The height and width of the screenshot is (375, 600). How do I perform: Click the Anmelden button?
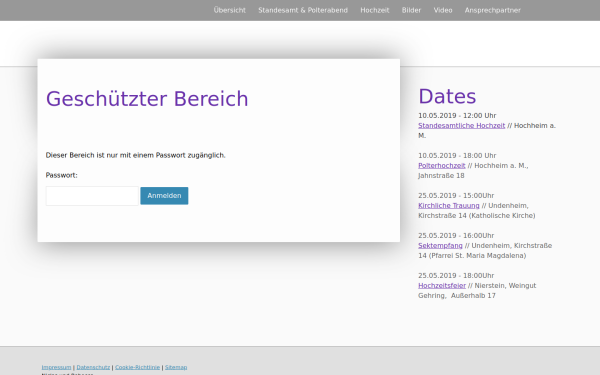pyautogui.click(x=164, y=196)
